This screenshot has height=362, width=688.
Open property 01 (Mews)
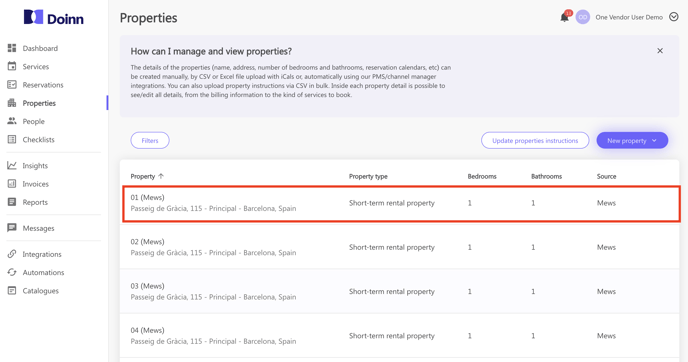tap(401, 204)
